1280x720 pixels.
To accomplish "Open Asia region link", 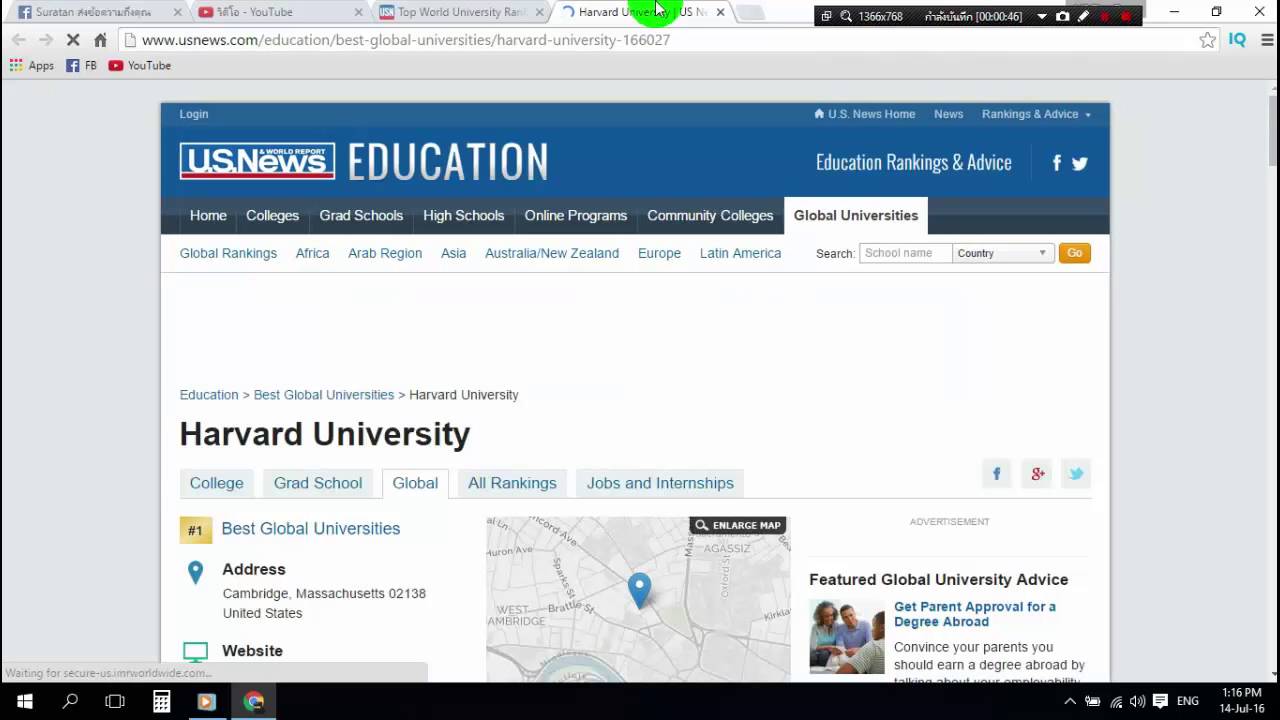I will click(454, 253).
